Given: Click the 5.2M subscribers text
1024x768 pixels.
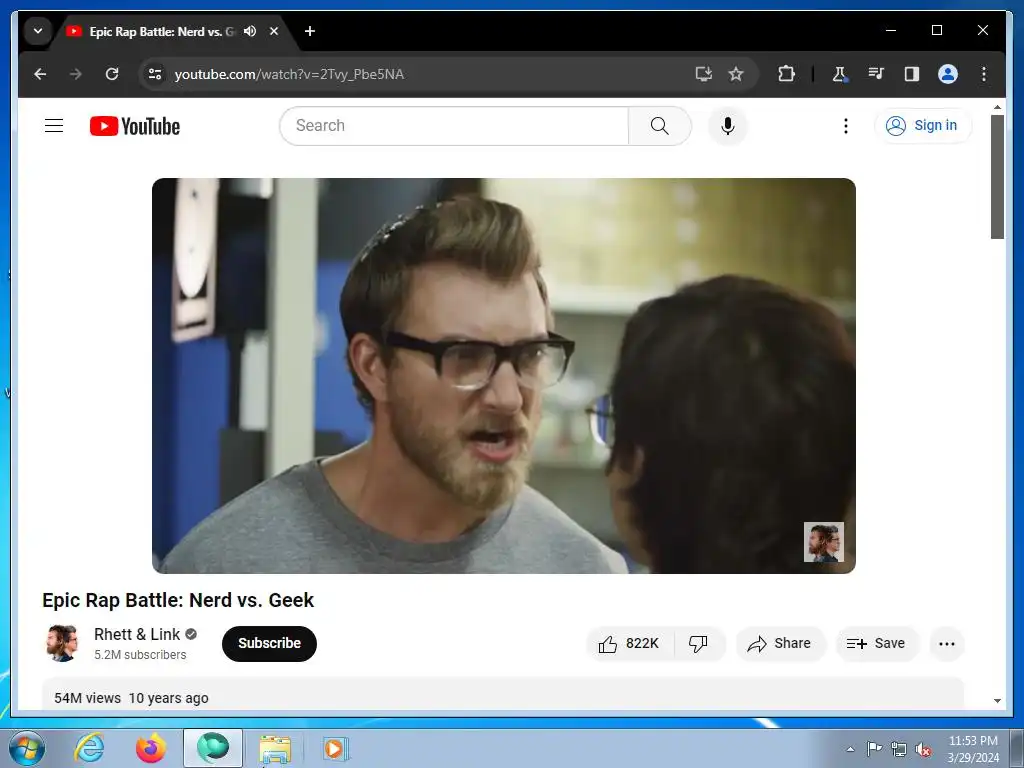Looking at the screenshot, I should tap(140, 654).
